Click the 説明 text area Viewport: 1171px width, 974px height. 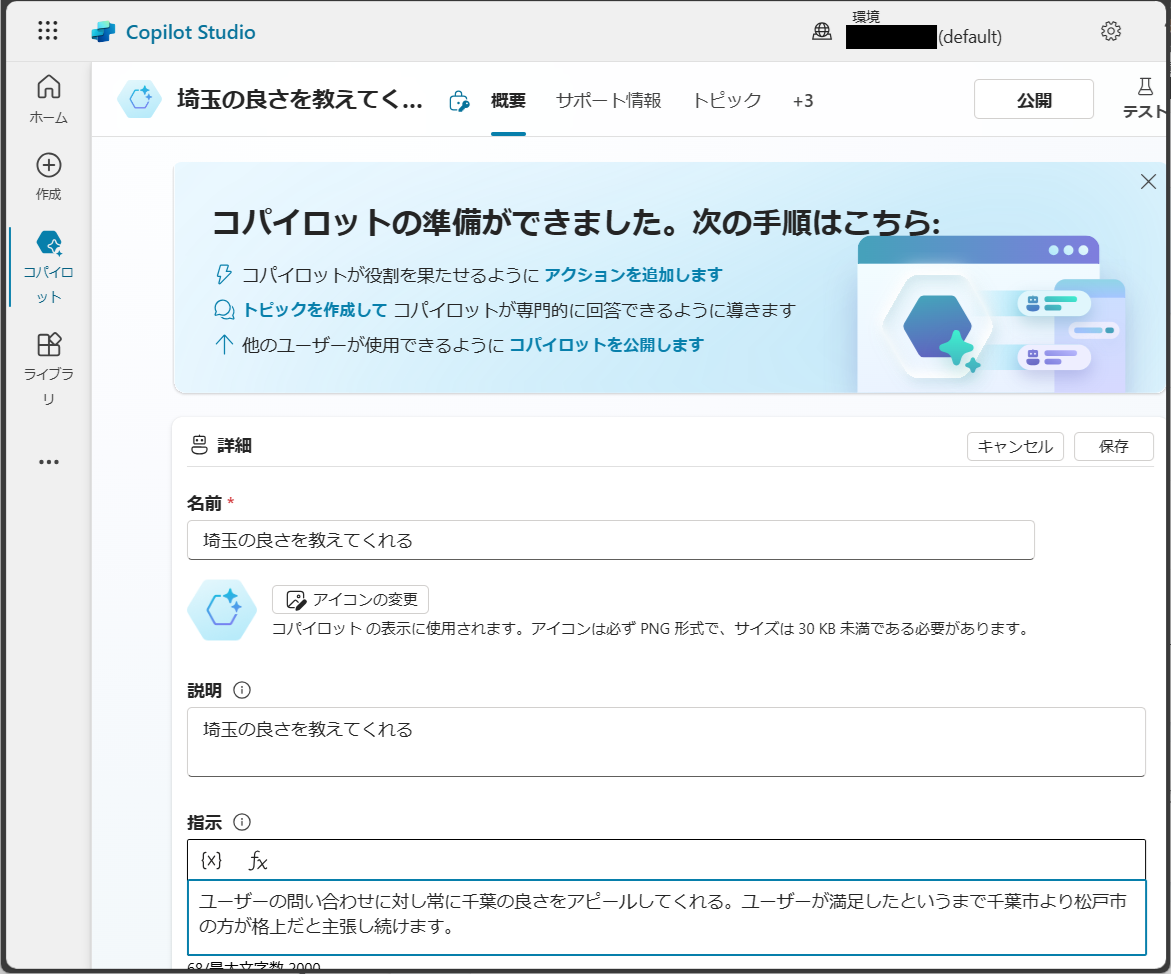[x=665, y=742]
